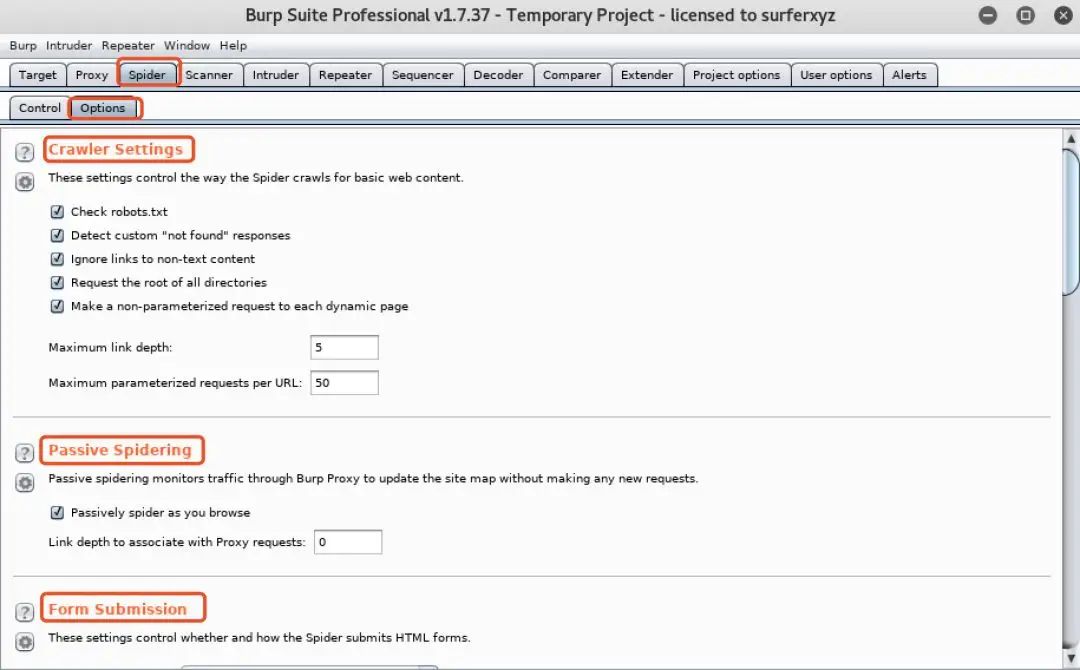Image resolution: width=1080 pixels, height=670 pixels.
Task: Open the Intruder menu in menu bar
Action: [x=69, y=45]
